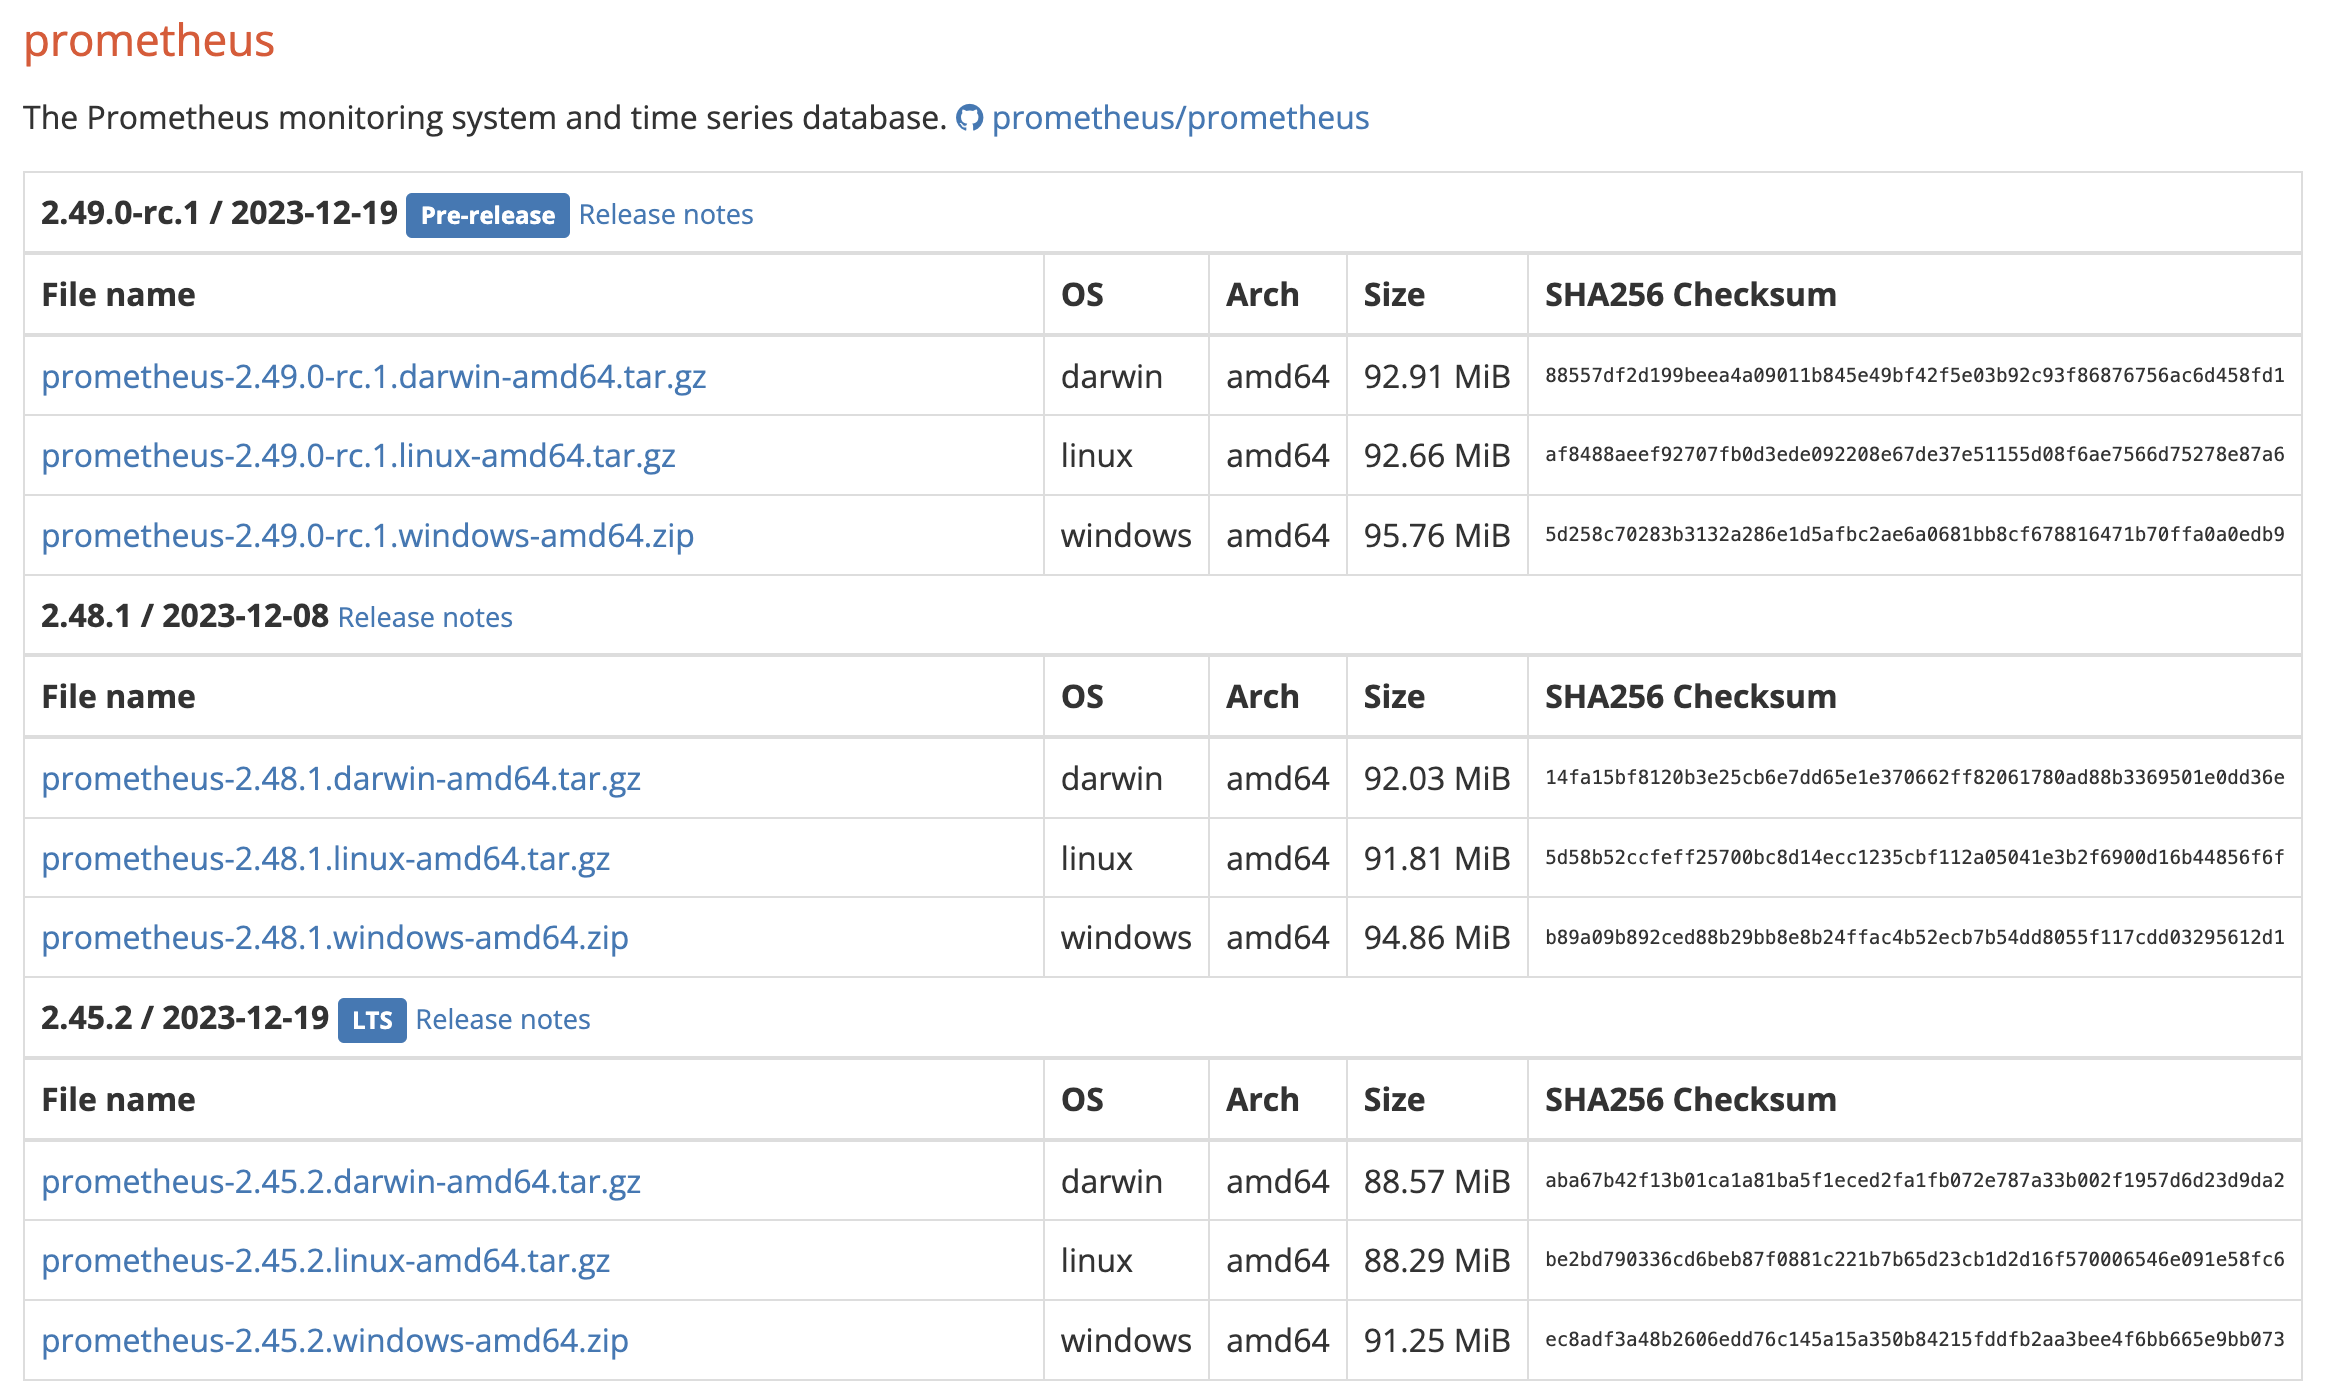Open Release notes for 2.45.2 LTS
The image size is (2340, 1386).
tap(503, 1020)
